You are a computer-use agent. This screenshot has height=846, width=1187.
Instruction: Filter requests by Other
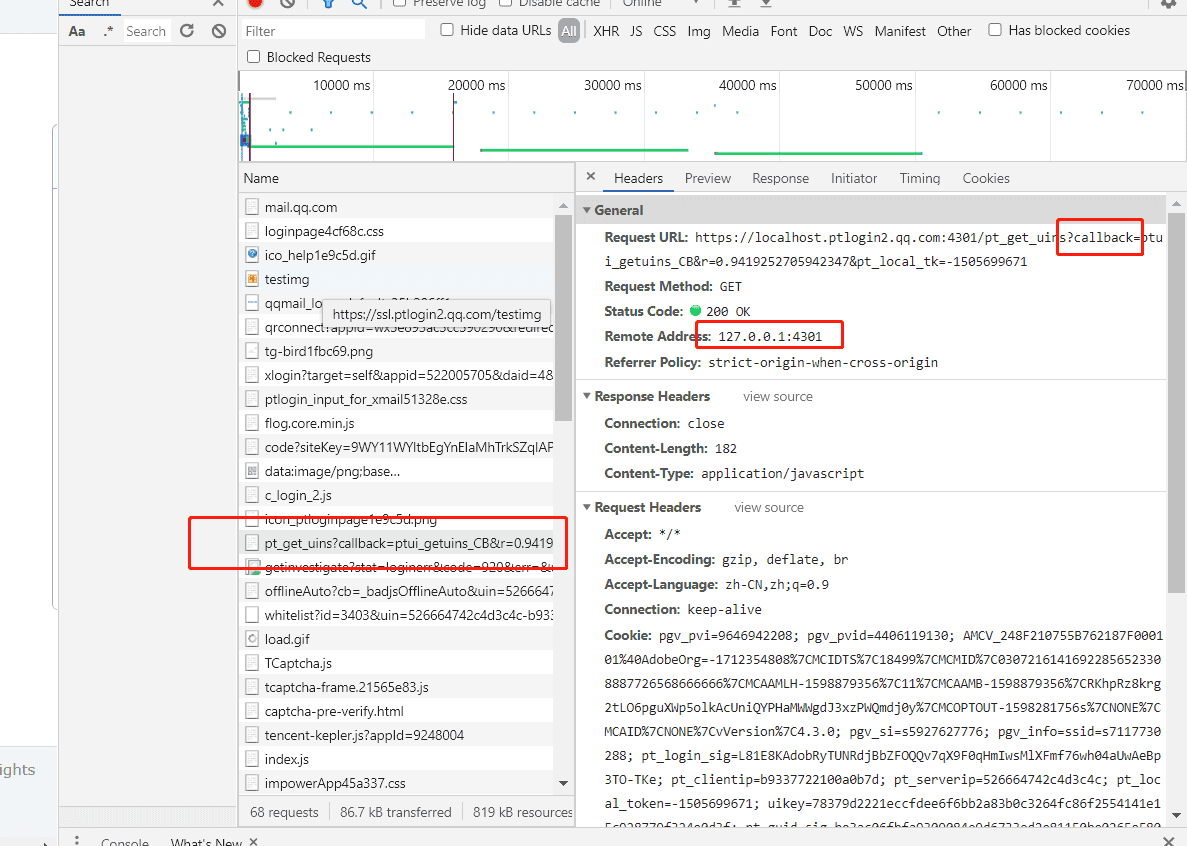pos(954,31)
